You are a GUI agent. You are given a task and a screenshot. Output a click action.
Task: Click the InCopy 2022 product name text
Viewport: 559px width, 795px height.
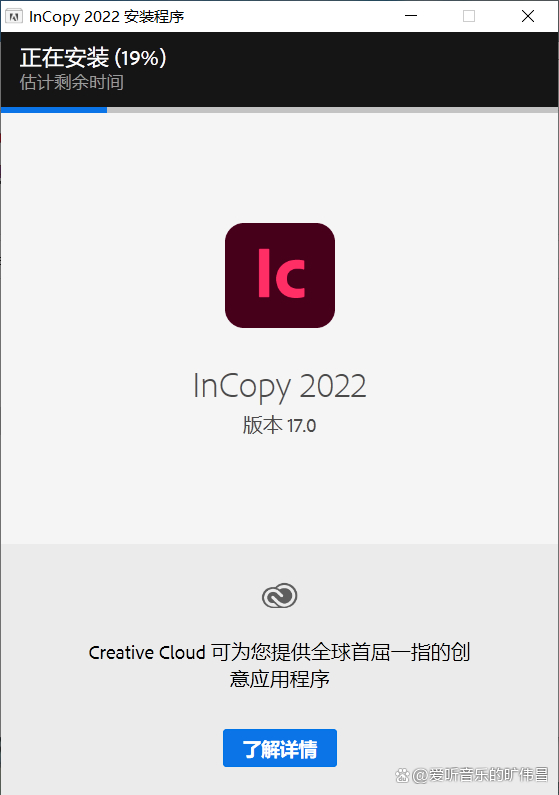pyautogui.click(x=279, y=386)
